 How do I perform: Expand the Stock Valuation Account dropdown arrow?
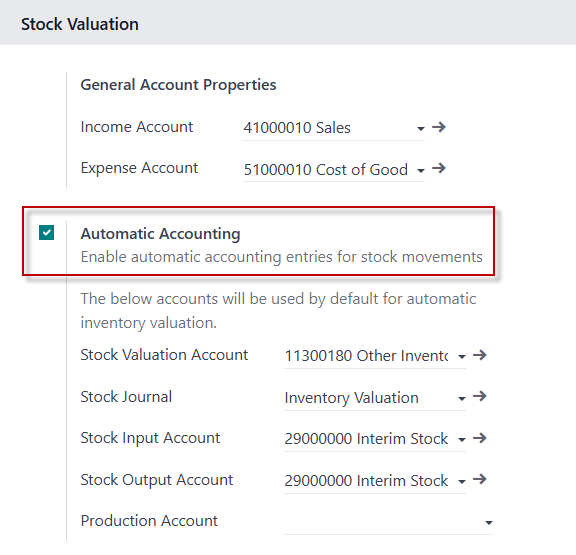pos(462,356)
